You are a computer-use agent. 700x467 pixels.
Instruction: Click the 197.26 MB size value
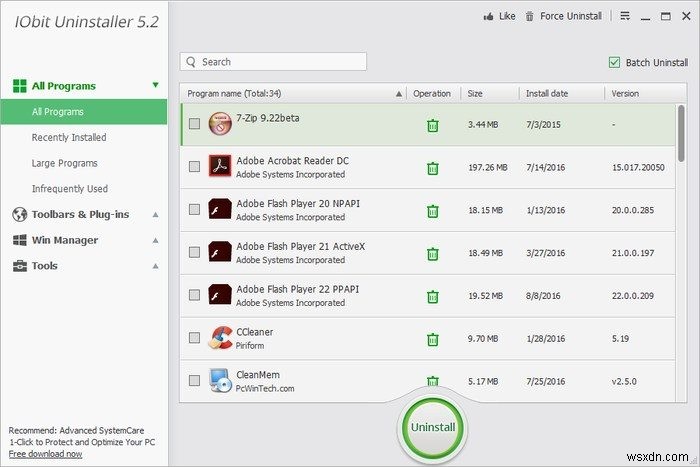[x=488, y=167]
